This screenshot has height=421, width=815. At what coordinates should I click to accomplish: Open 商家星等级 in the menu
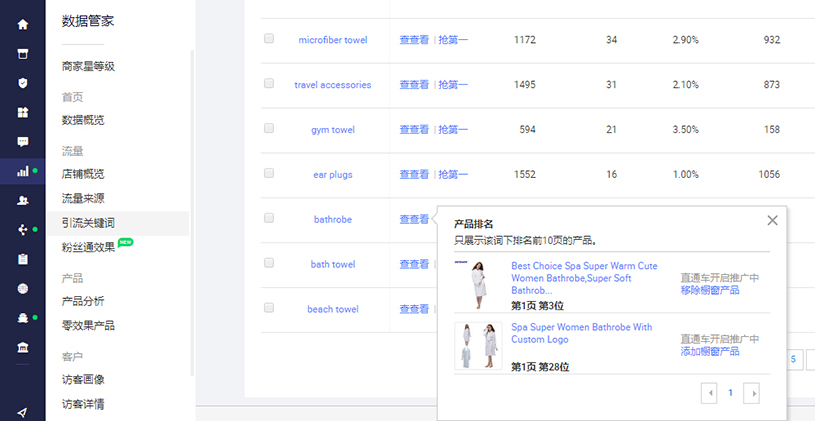(88, 67)
